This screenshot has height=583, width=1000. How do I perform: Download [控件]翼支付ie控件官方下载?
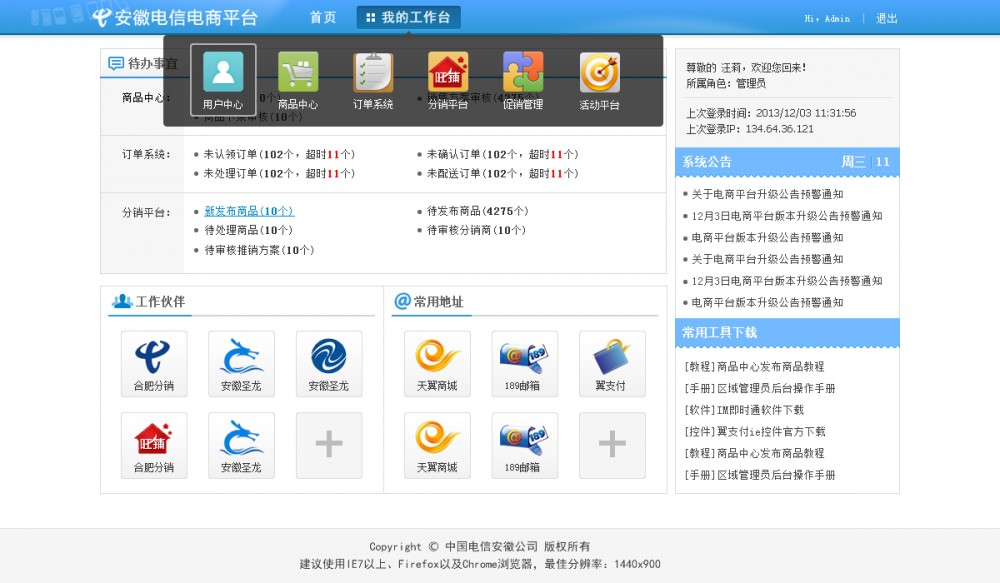(x=754, y=432)
